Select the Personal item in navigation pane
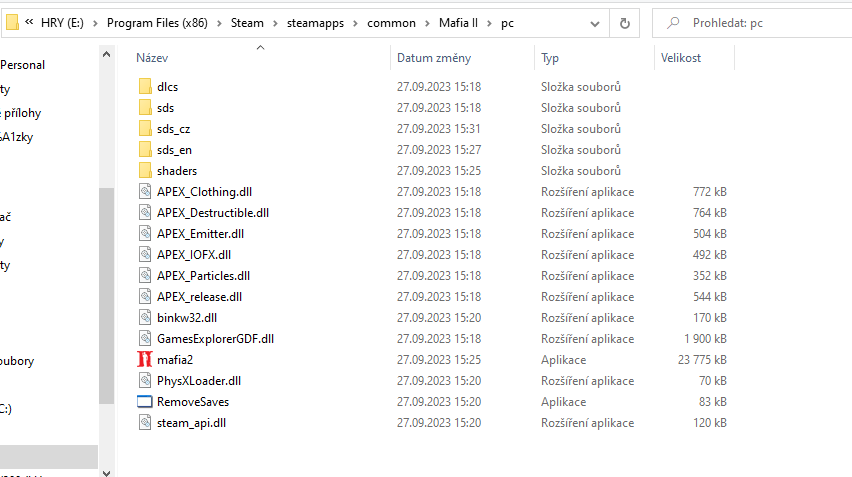This screenshot has width=852, height=477. (x=22, y=65)
